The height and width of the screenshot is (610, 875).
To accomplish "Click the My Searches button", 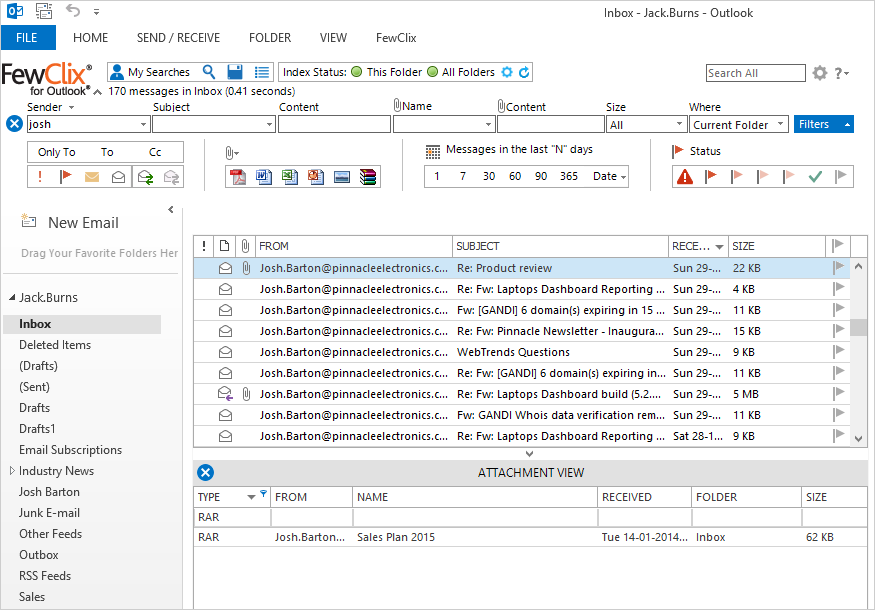I will 150,72.
